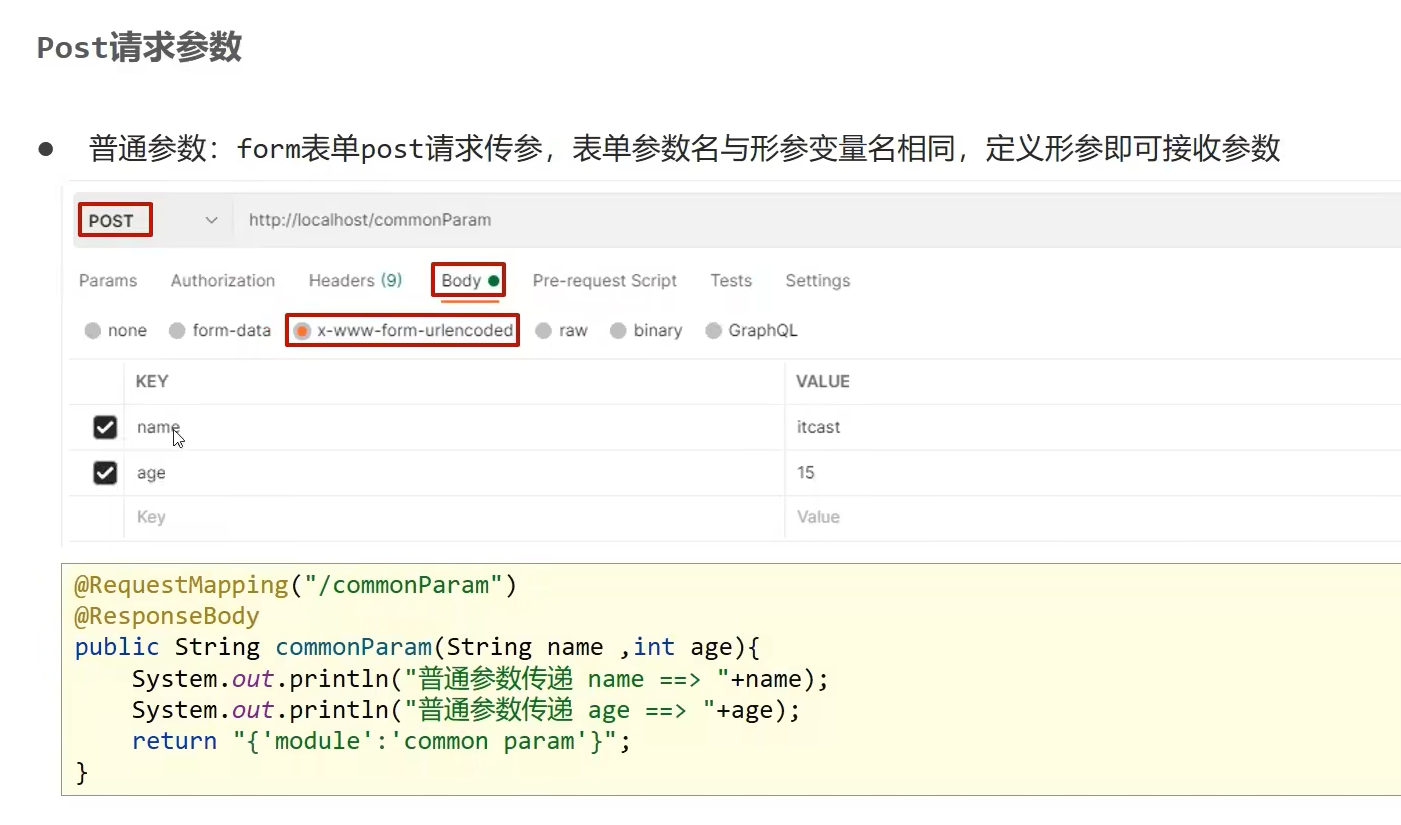Open the Pre-request Script tab
Screen dimensions: 1401x825
point(604,281)
